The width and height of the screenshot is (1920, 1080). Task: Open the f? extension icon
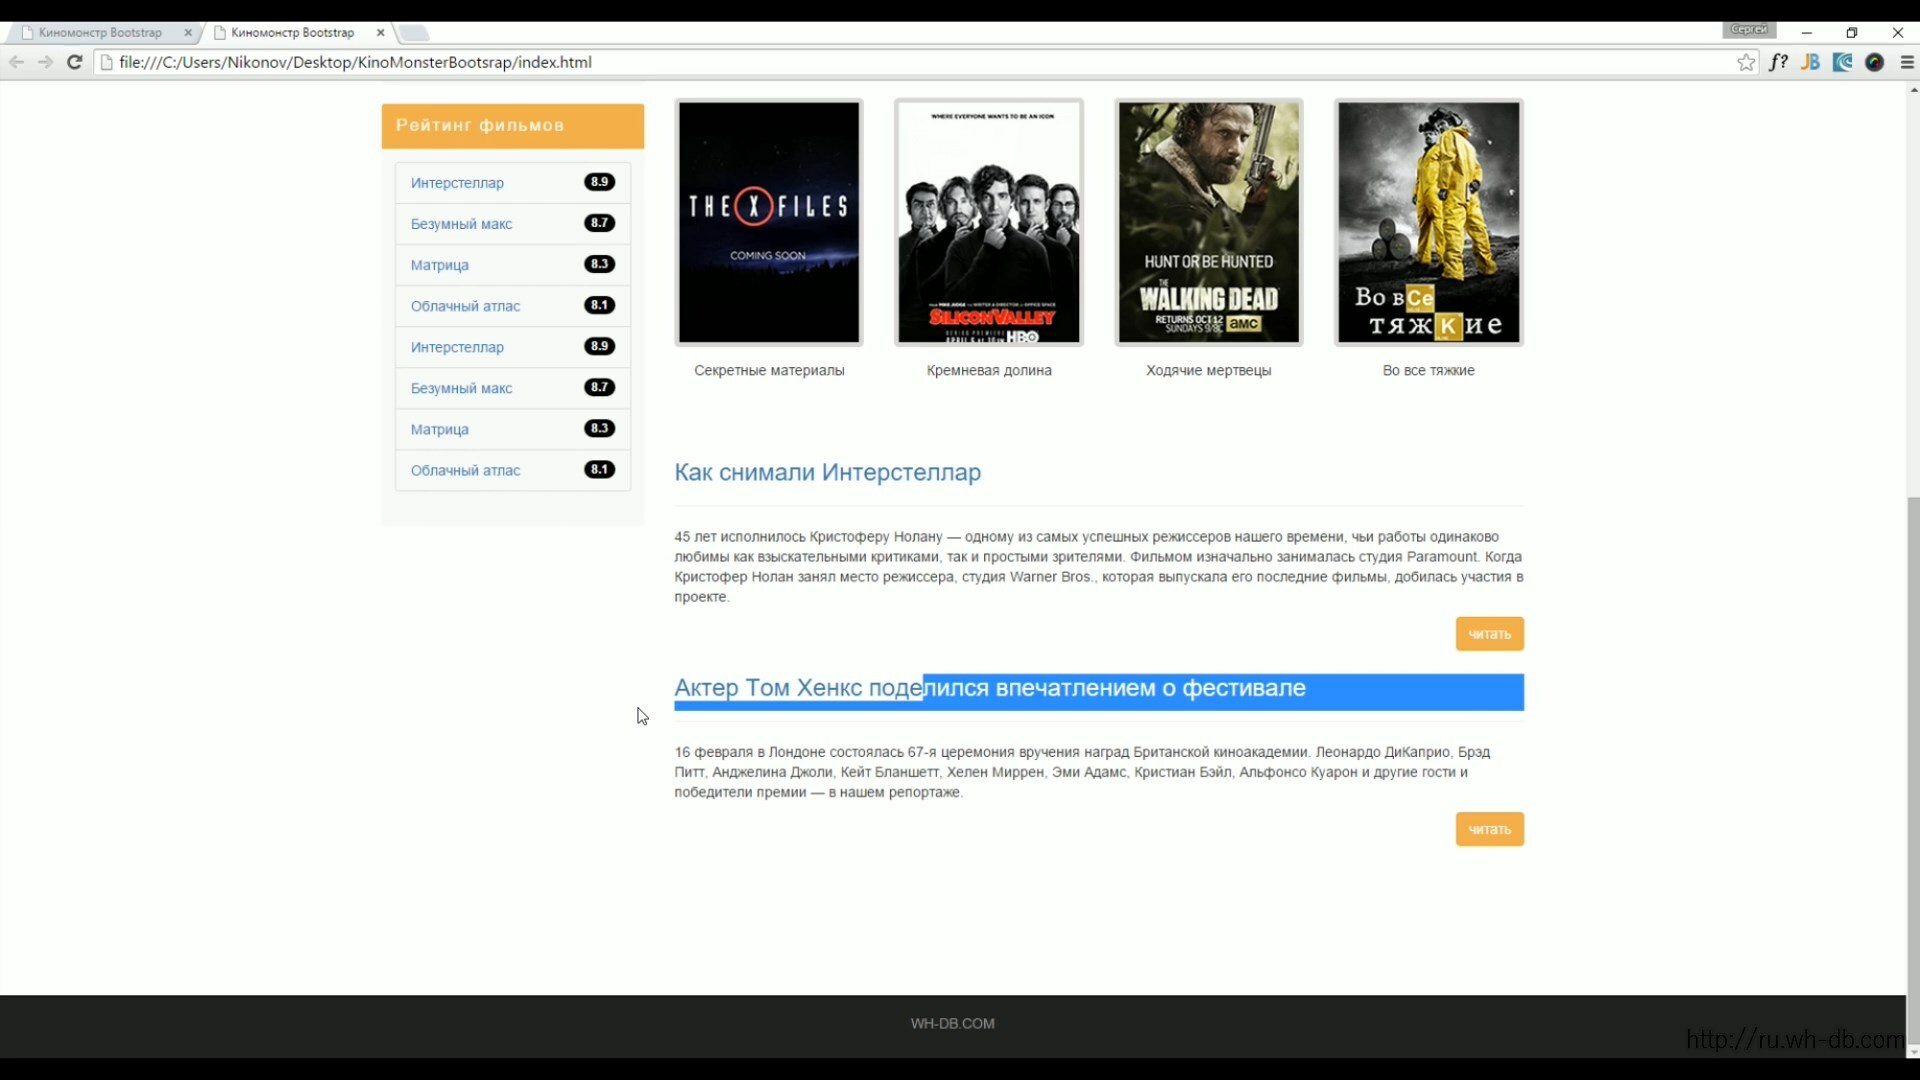(x=1778, y=62)
